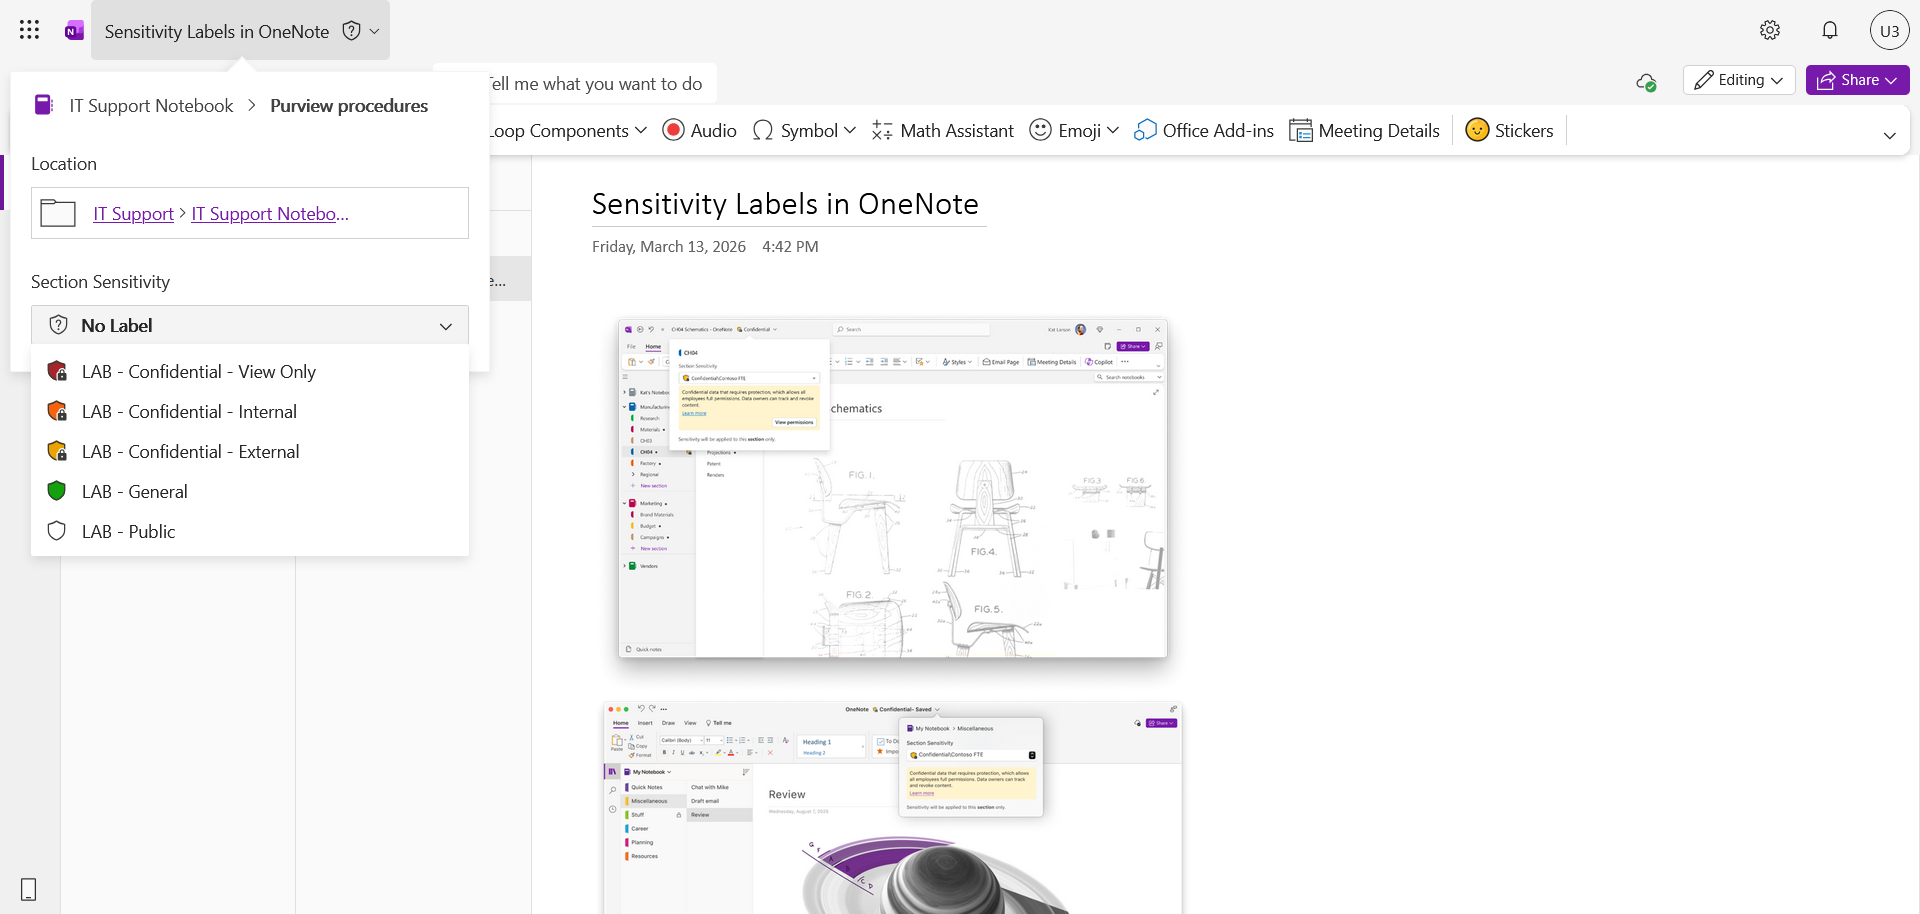
Task: Click the cloud sync status icon
Action: coord(1646,82)
